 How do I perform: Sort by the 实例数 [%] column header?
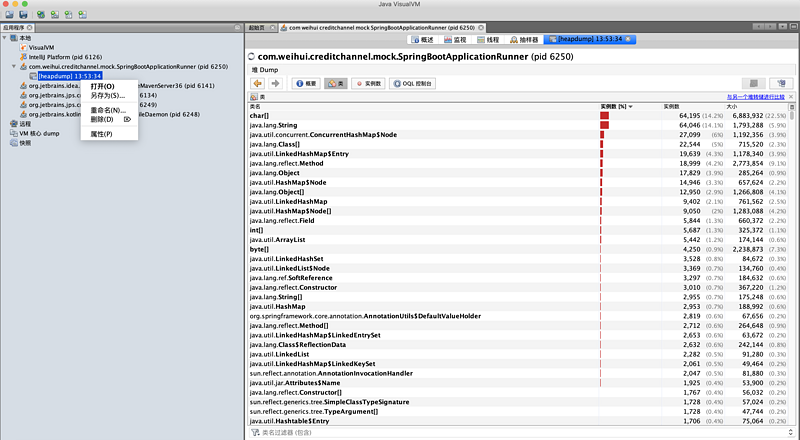click(616, 106)
